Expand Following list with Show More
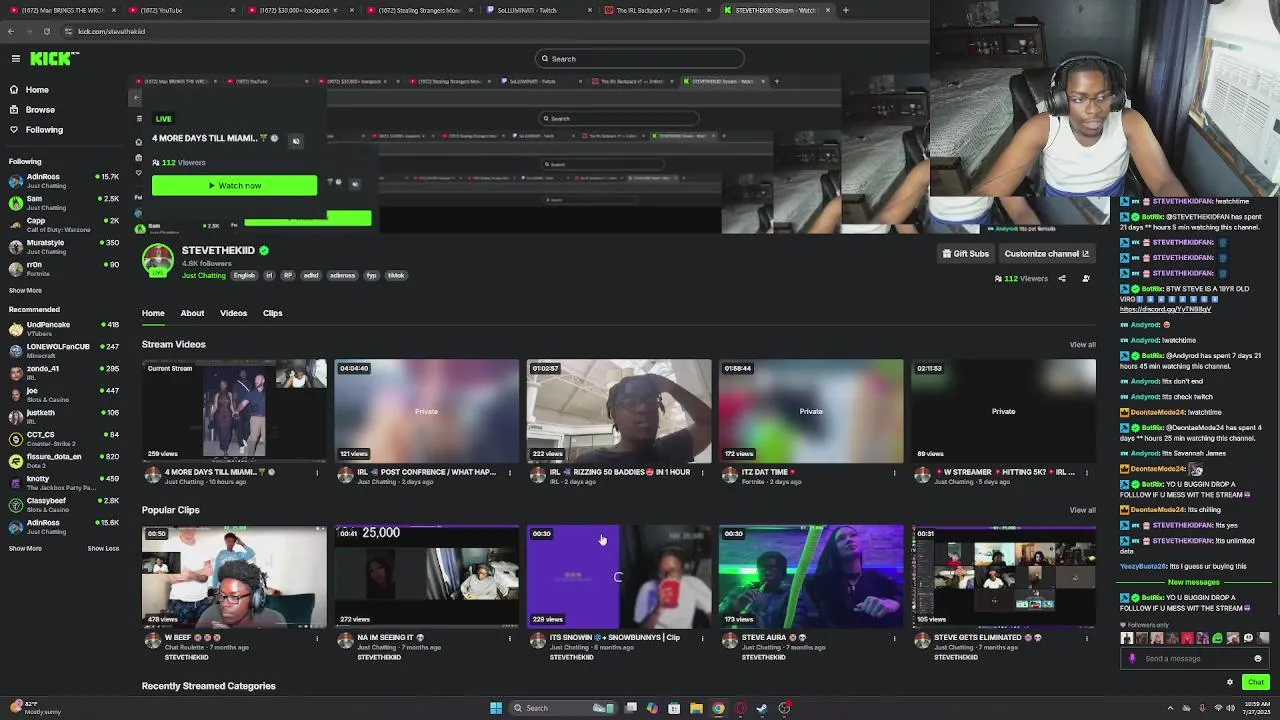 coord(25,291)
